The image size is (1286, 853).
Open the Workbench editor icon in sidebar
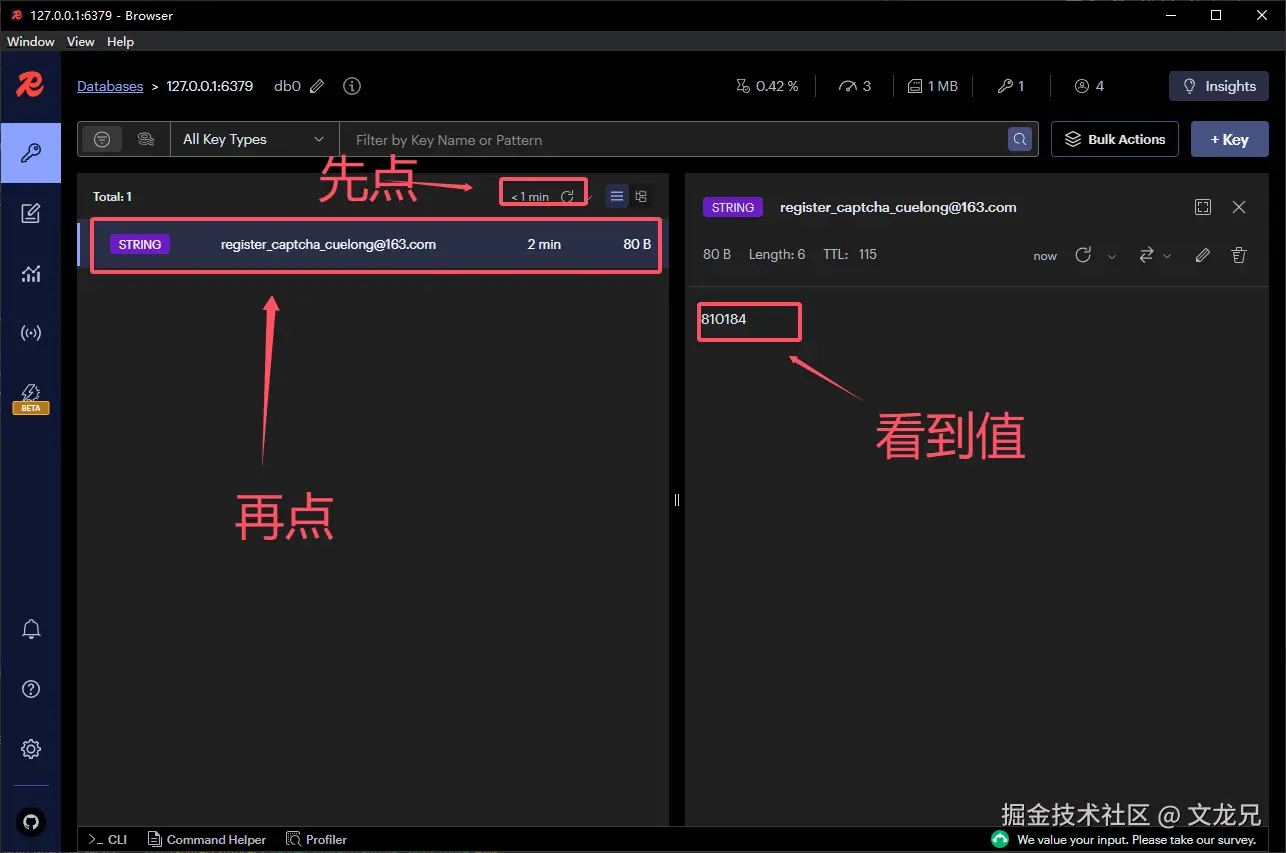(30, 213)
